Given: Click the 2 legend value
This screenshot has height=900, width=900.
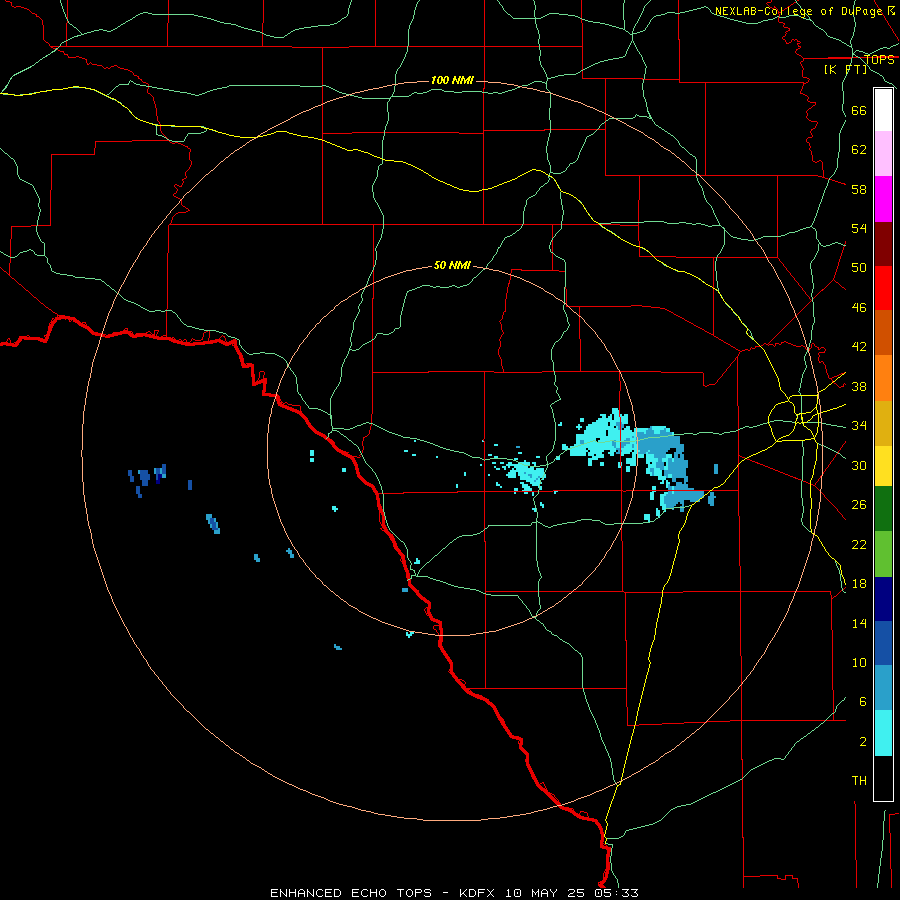Looking at the screenshot, I should pyautogui.click(x=862, y=742).
